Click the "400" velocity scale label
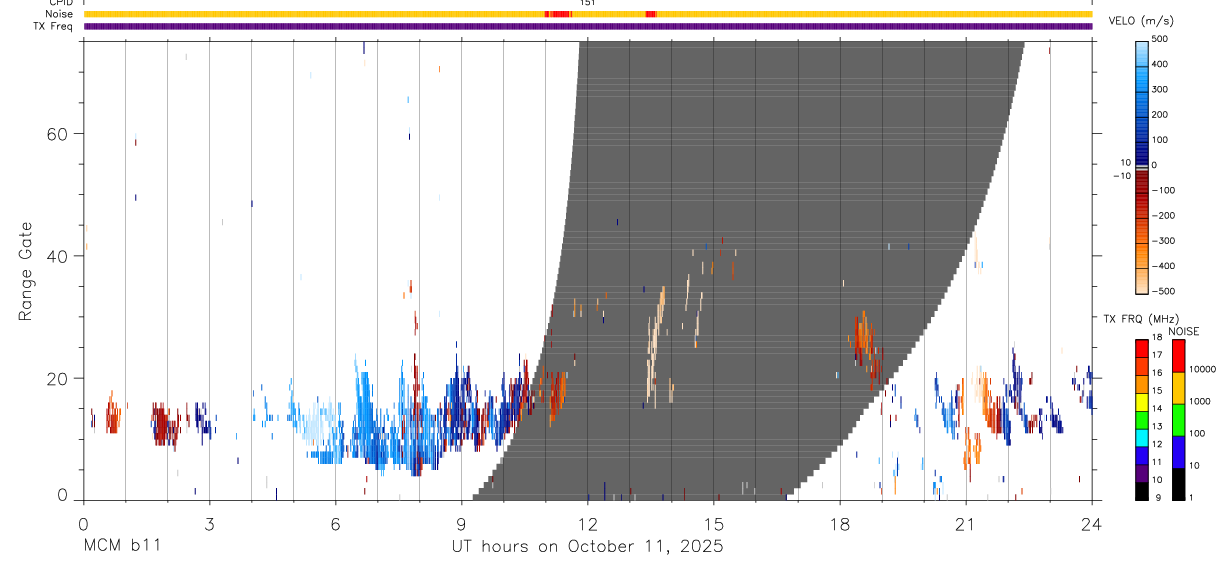The height and width of the screenshot is (567, 1228). pos(1160,64)
